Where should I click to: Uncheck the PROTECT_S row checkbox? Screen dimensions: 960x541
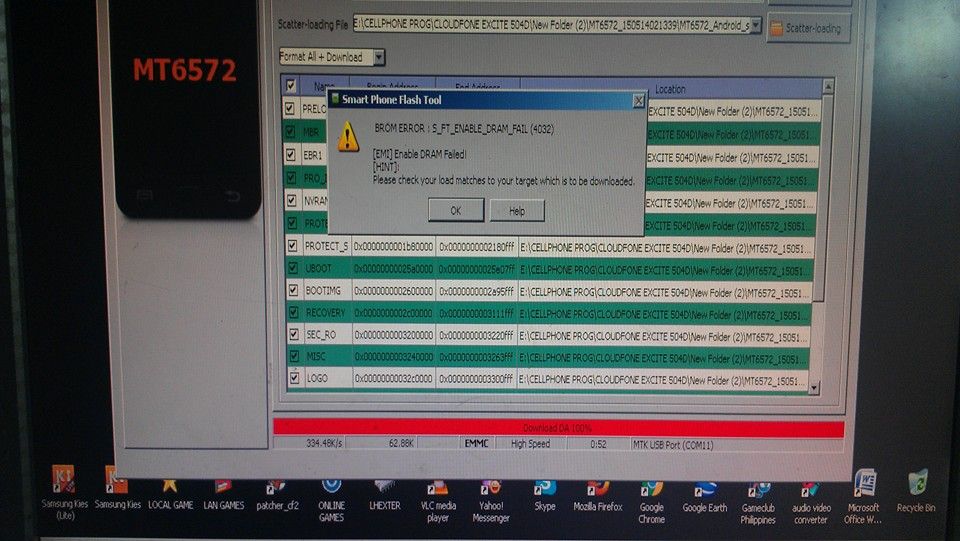pyautogui.click(x=293, y=245)
